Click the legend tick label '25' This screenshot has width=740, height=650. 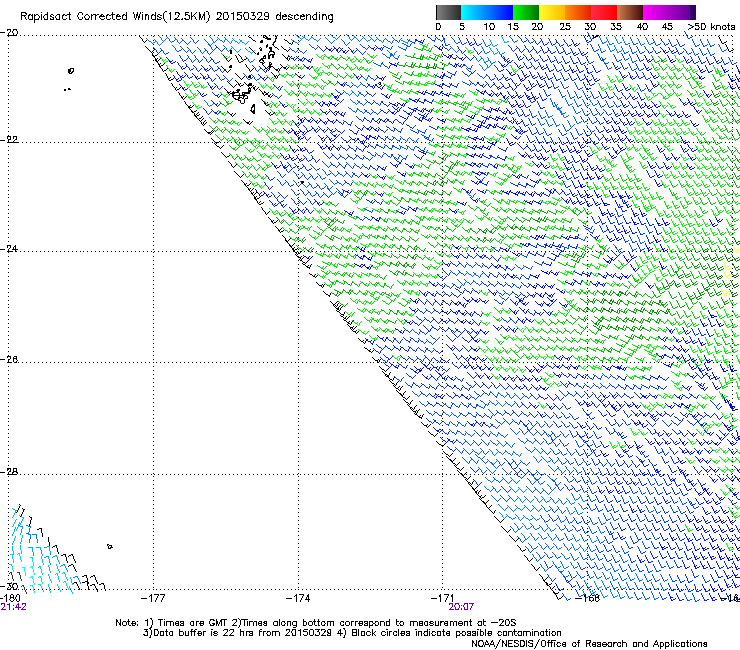pyautogui.click(x=565, y=26)
